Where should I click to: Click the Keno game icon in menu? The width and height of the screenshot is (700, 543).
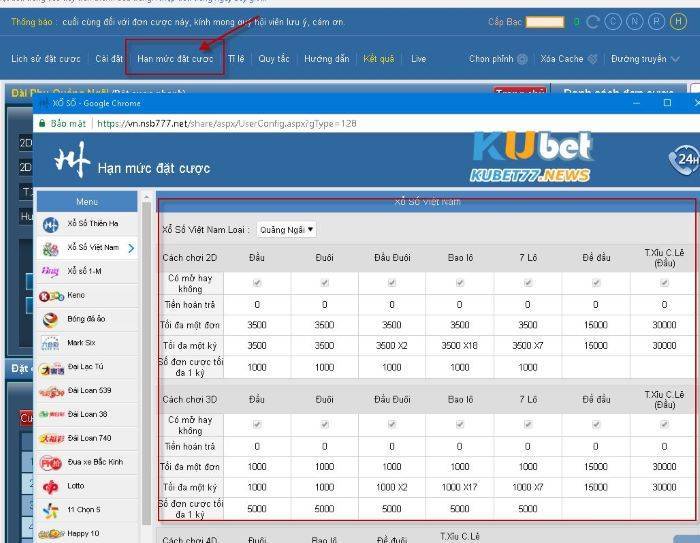(51, 296)
